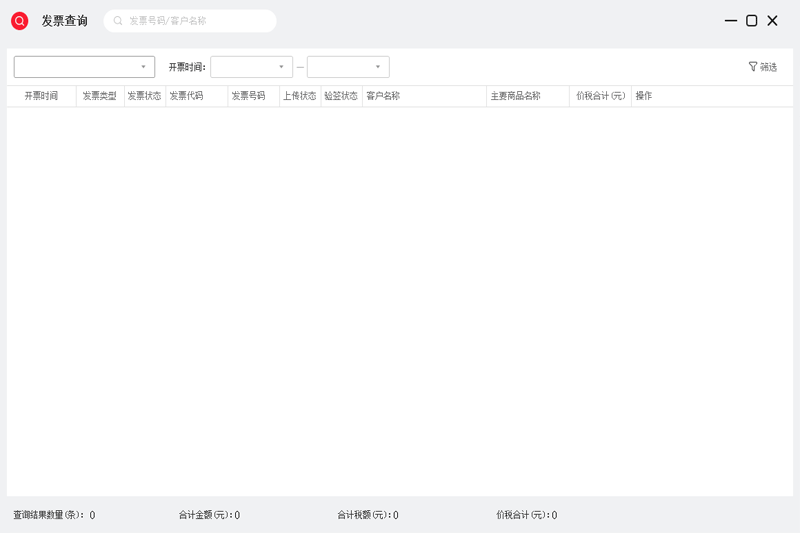Maximize the 发票查询 window
Viewport: 800px width, 533px height.
tap(752, 21)
